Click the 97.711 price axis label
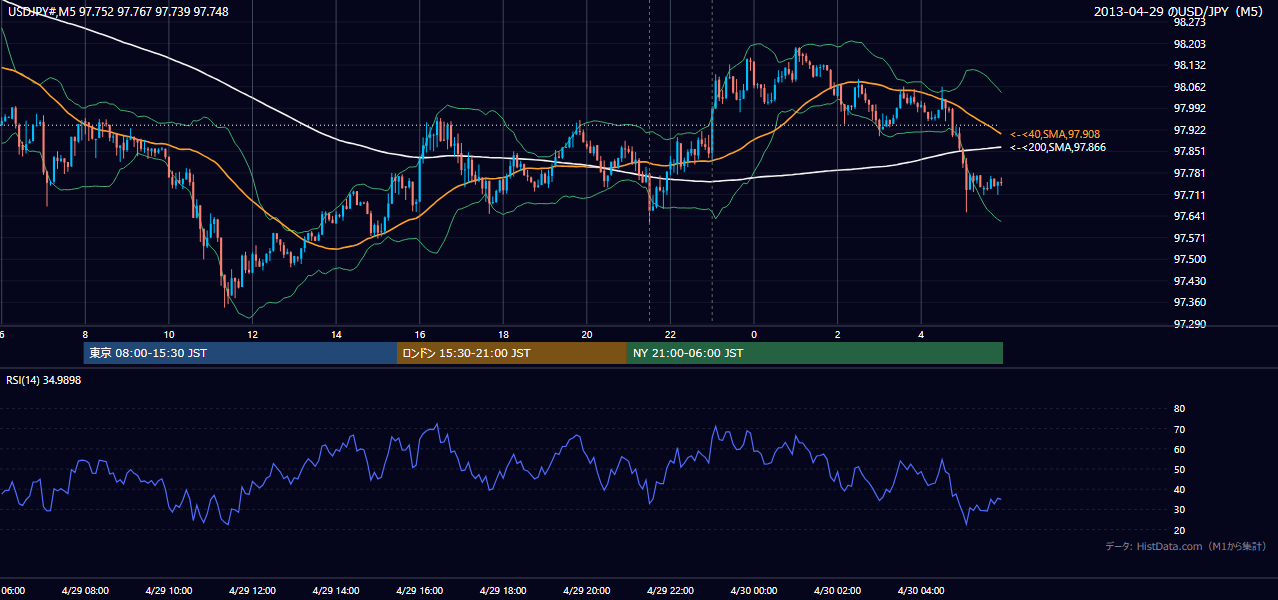The width and height of the screenshot is (1278, 600). click(1189, 195)
